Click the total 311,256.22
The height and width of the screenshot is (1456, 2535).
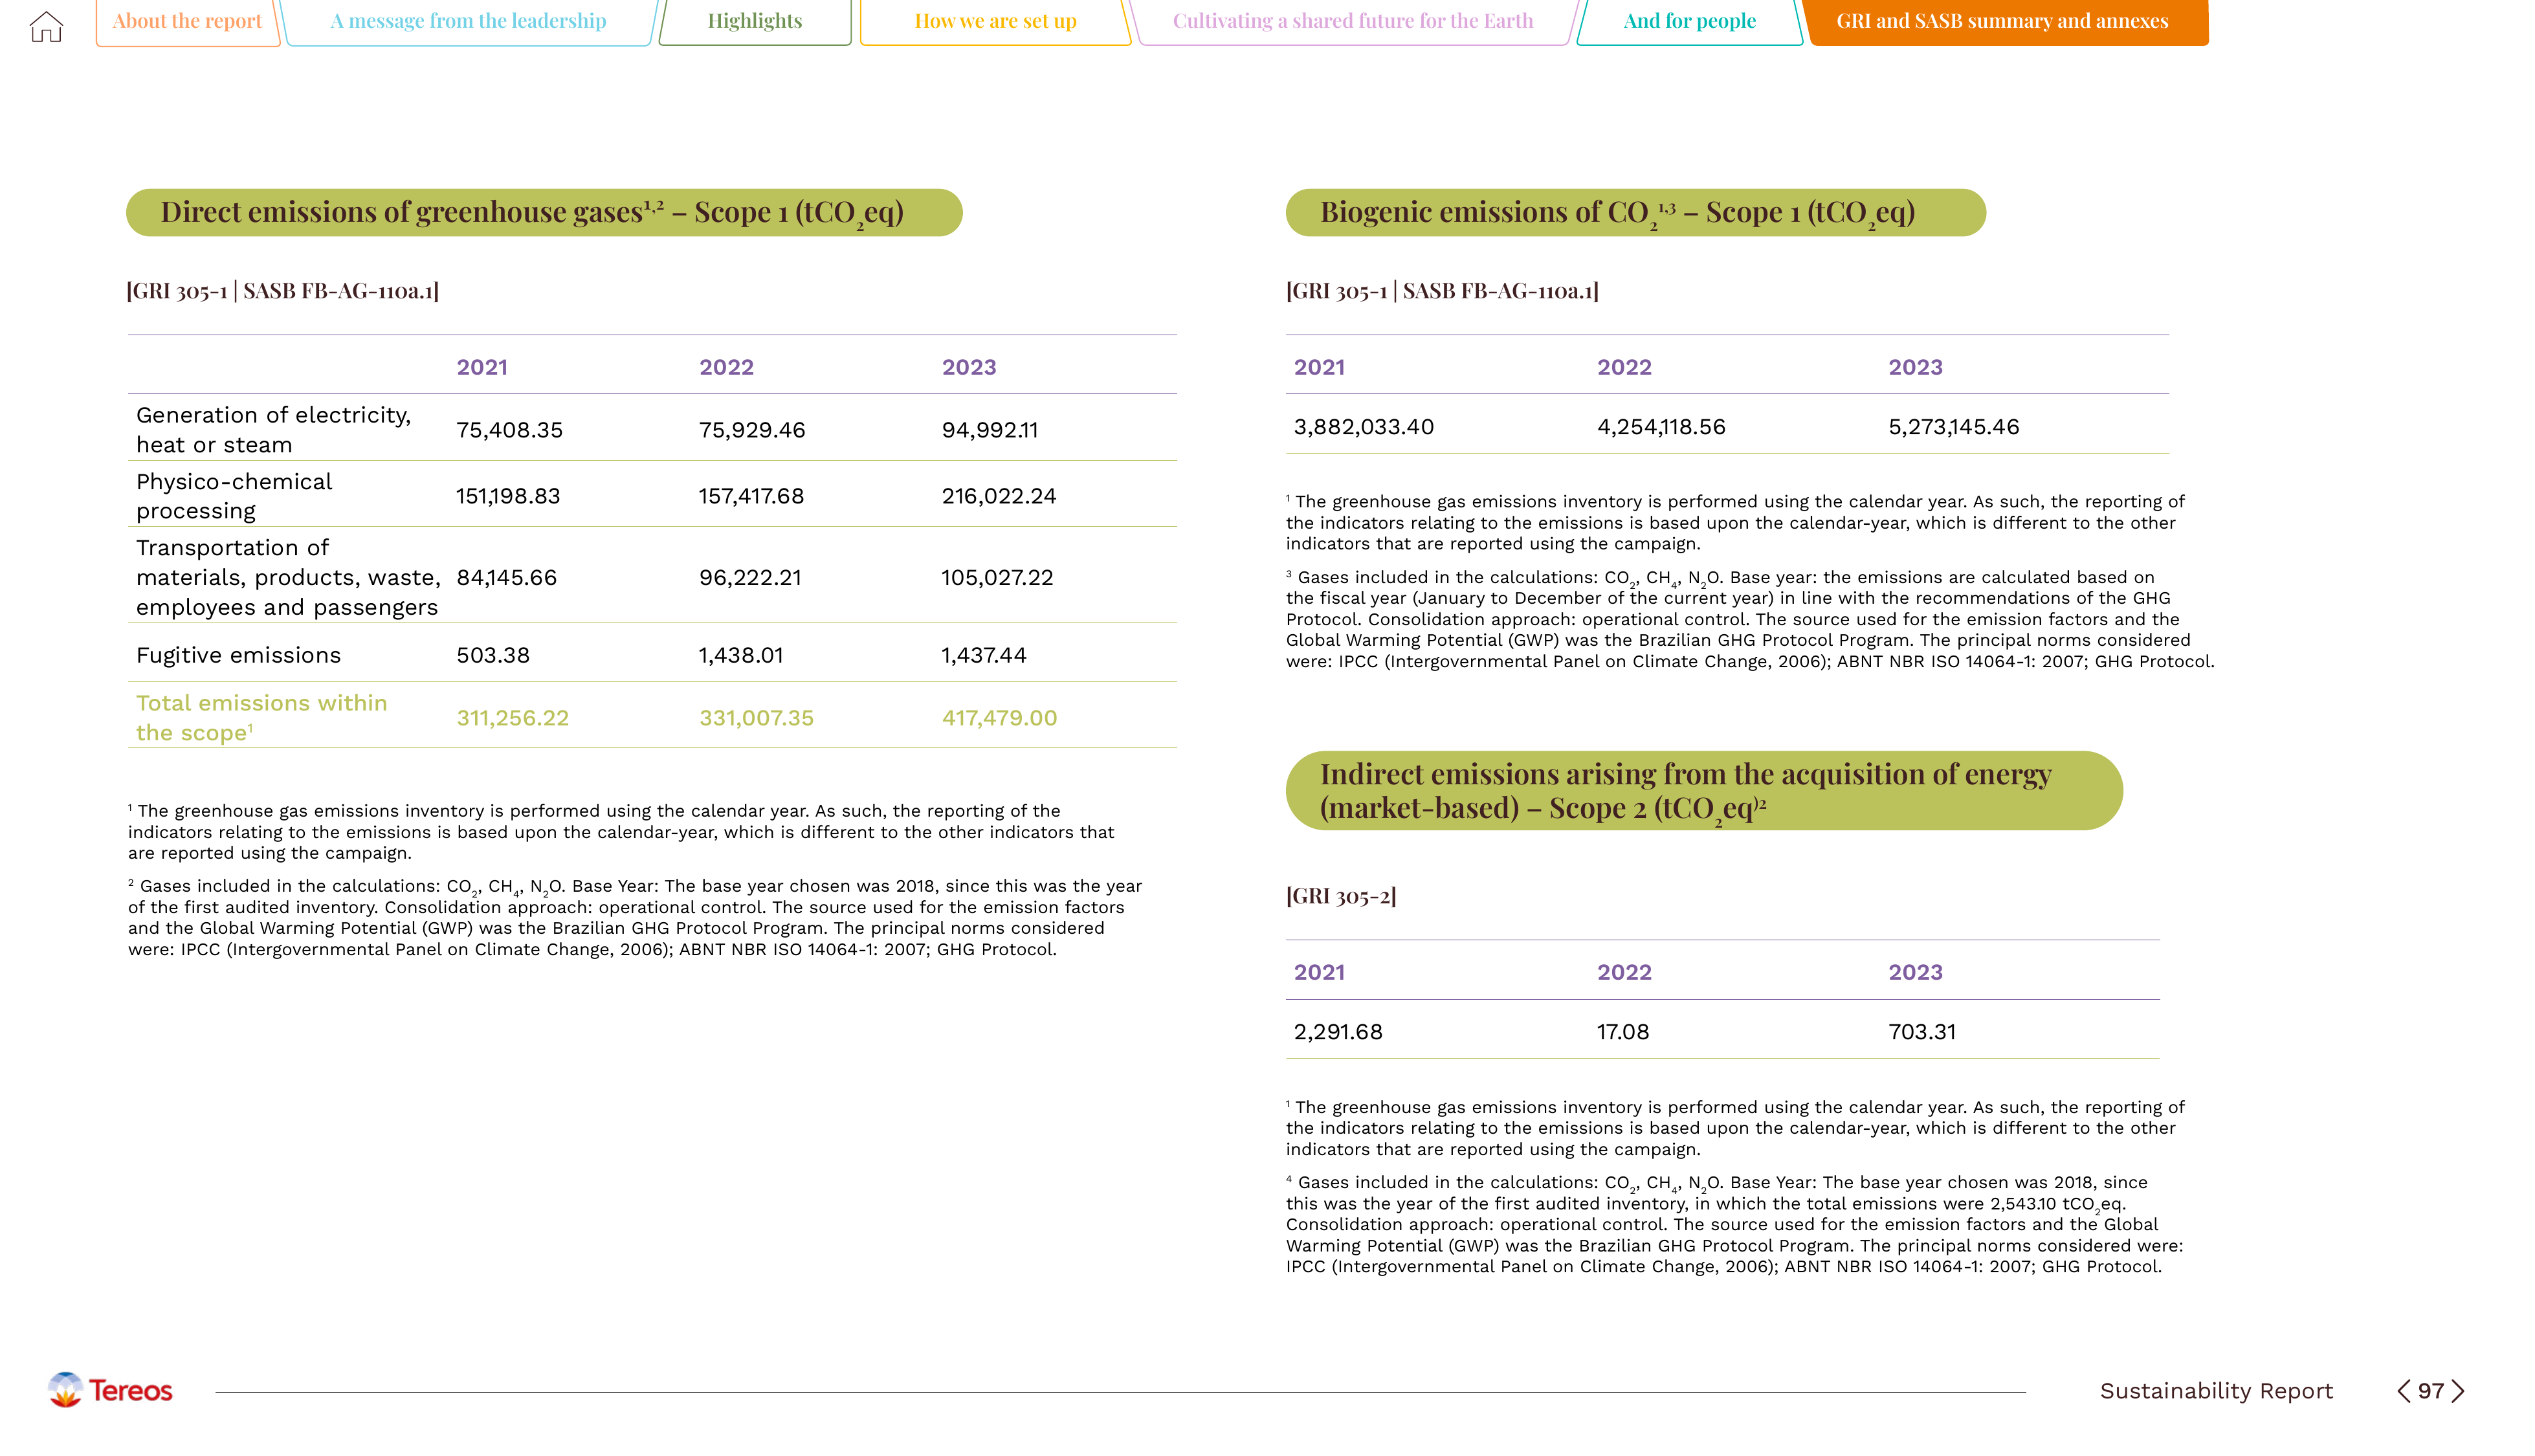(x=513, y=718)
